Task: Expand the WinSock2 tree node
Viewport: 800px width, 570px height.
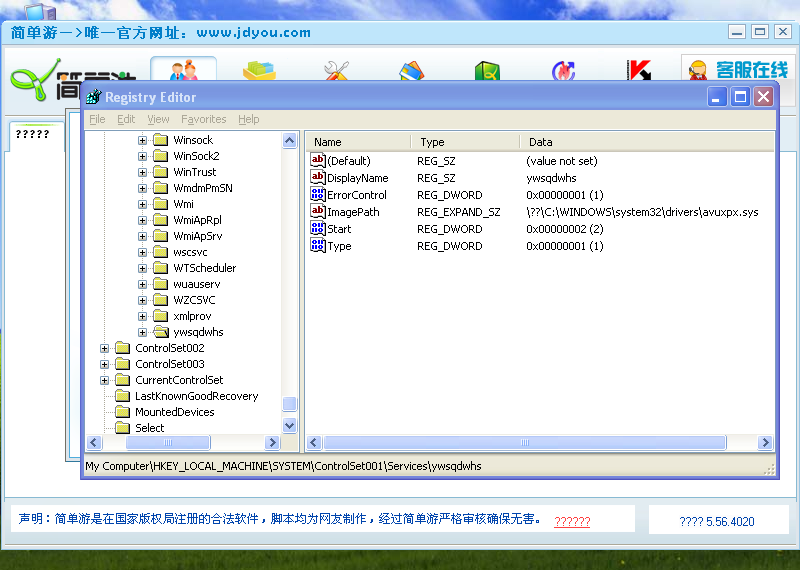Action: [143, 156]
